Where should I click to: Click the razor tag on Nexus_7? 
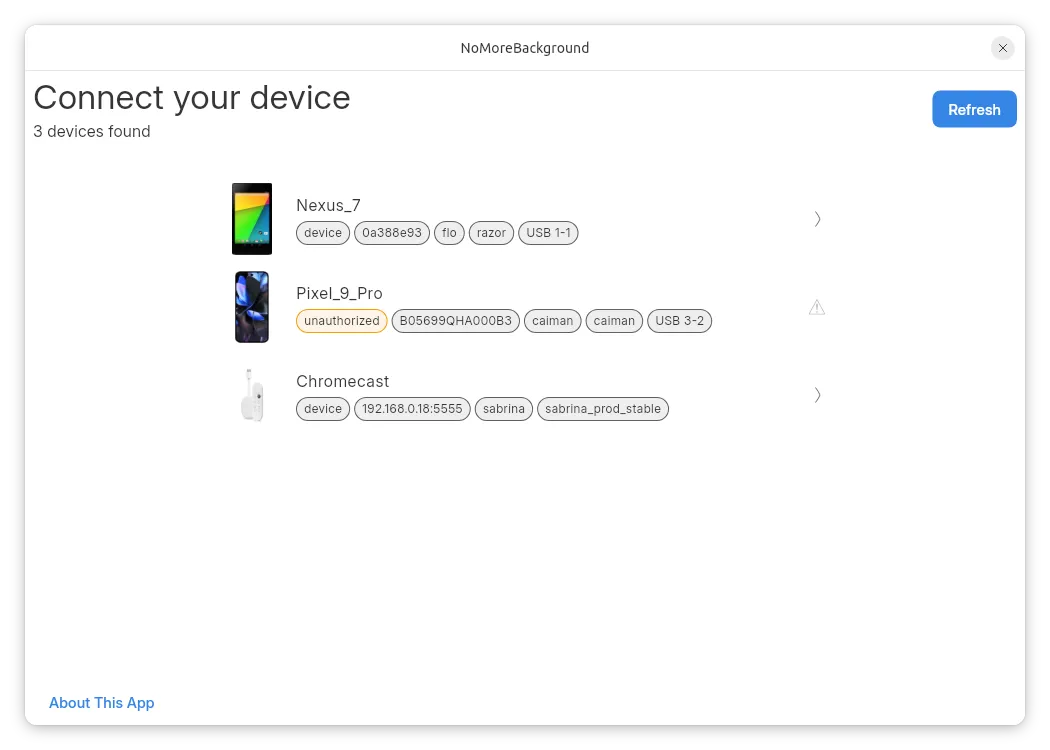491,233
